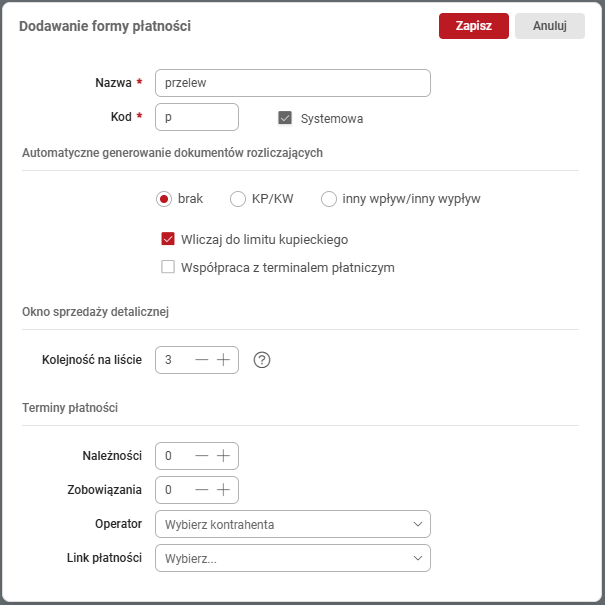Select inny wpływ/inny wypływ option

click(x=328, y=199)
